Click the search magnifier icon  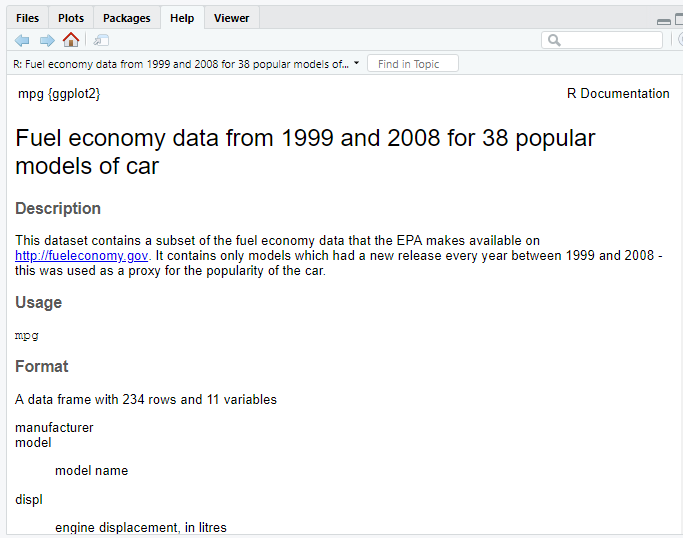[554, 40]
